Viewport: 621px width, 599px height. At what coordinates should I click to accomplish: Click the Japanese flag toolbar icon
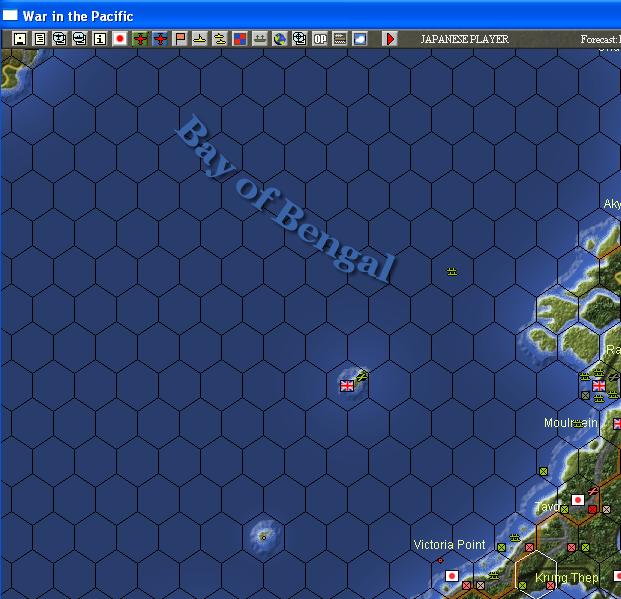coord(120,39)
